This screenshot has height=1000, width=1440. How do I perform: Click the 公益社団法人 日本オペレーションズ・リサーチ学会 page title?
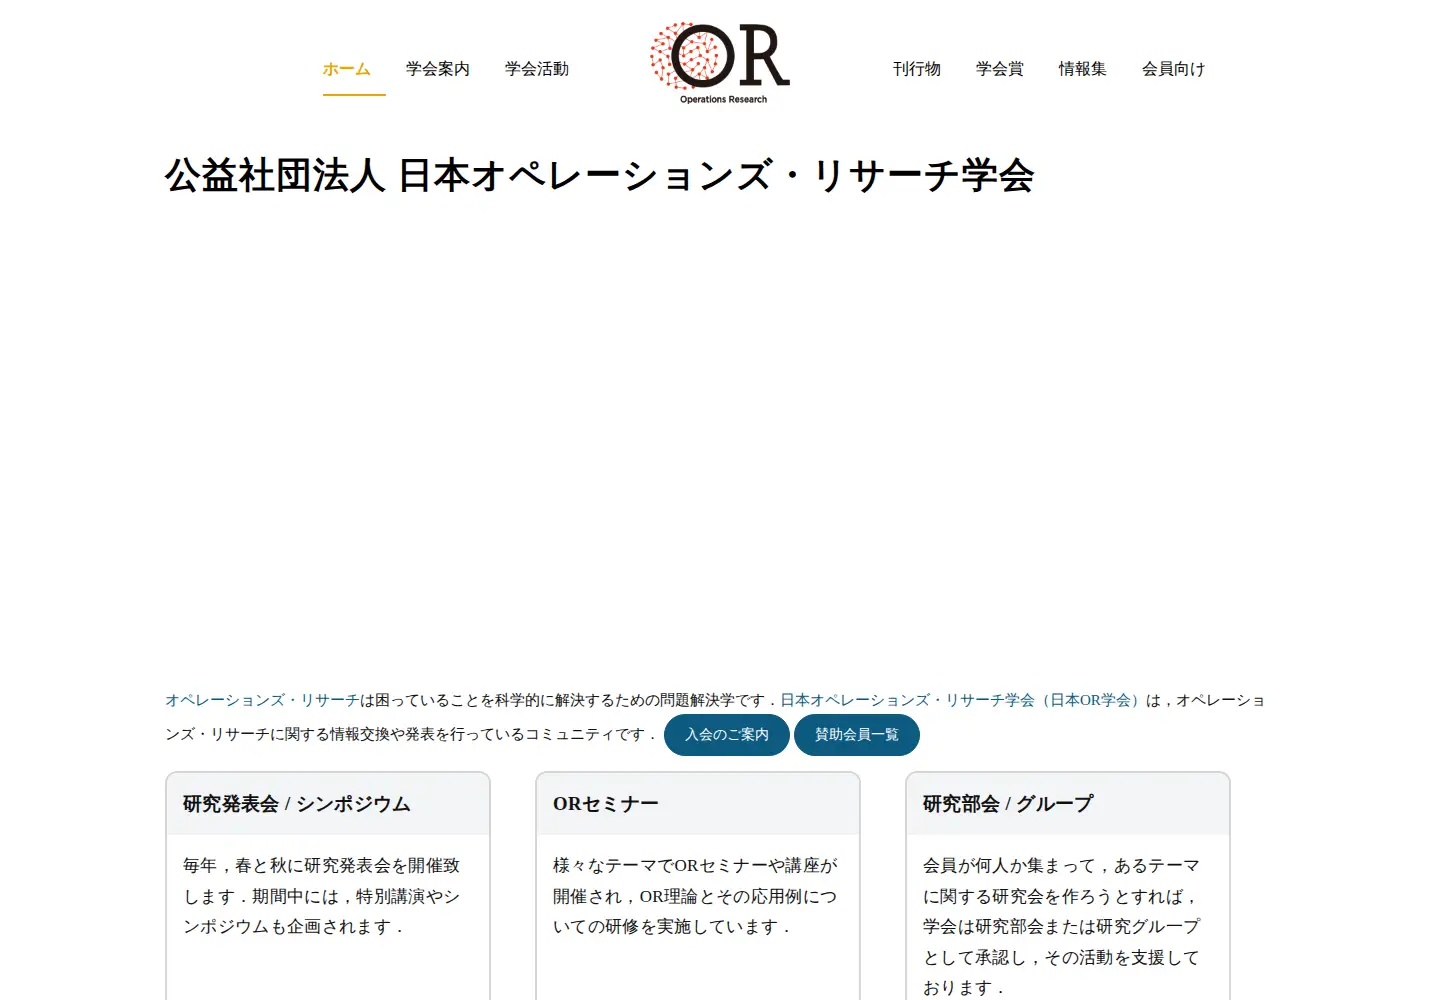pyautogui.click(x=599, y=176)
